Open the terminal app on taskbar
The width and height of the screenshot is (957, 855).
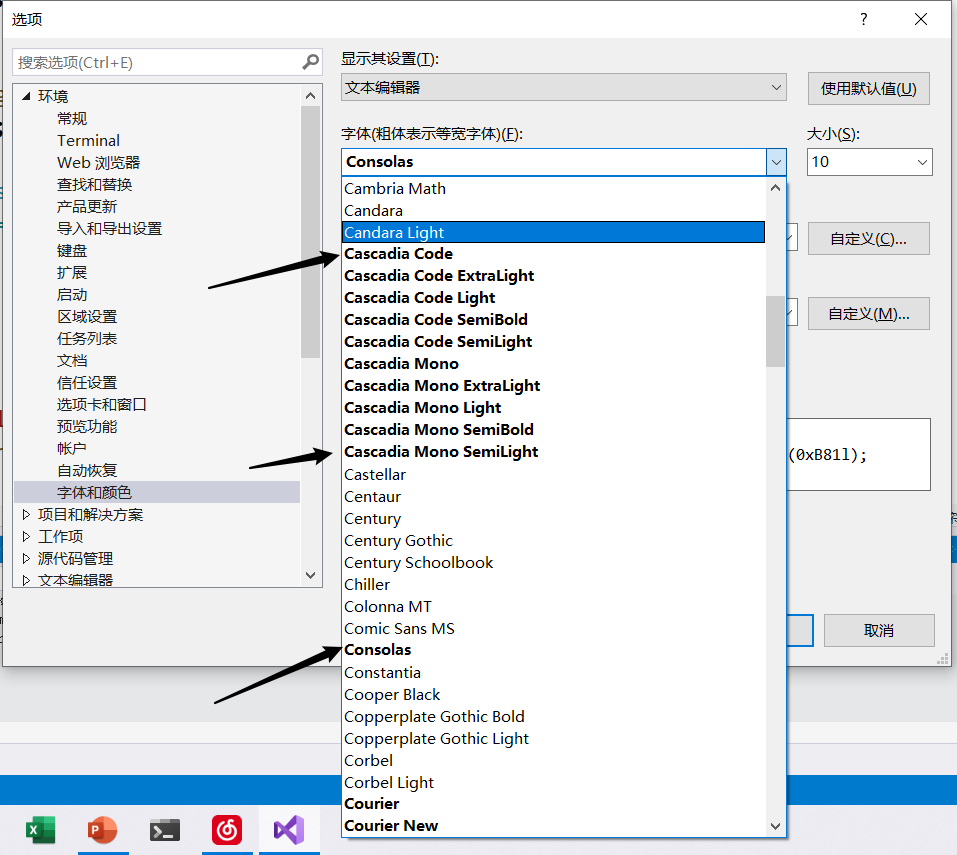165,831
